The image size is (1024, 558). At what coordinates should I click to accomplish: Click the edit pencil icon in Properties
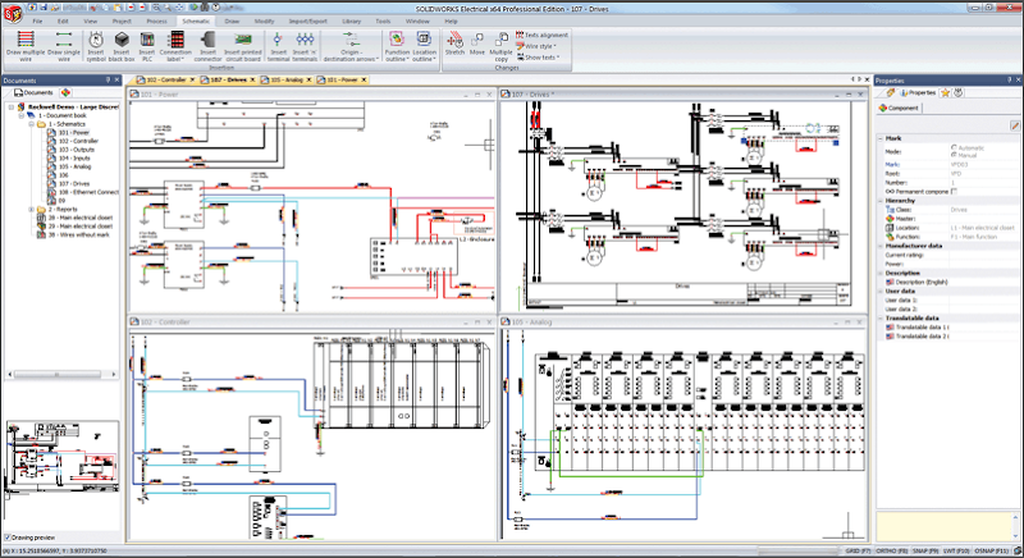(x=1016, y=124)
